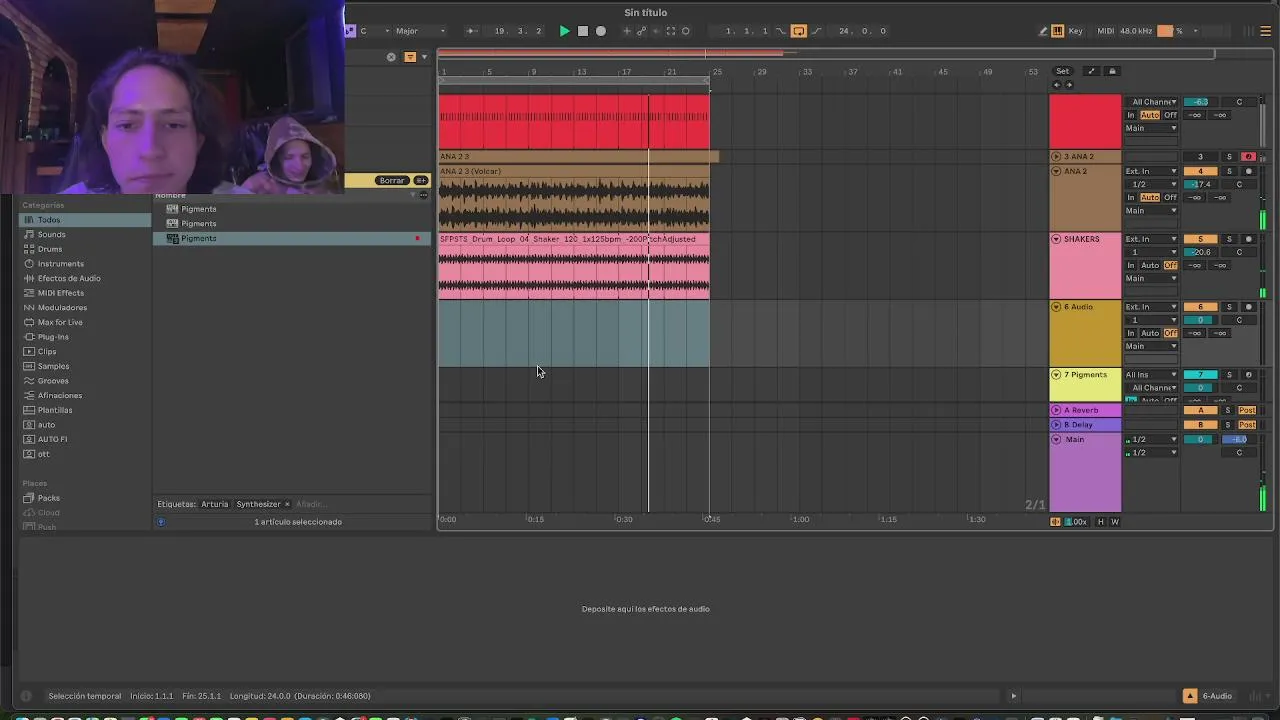Click Capture MIDI brackets icon
The image size is (1280, 720).
(671, 31)
